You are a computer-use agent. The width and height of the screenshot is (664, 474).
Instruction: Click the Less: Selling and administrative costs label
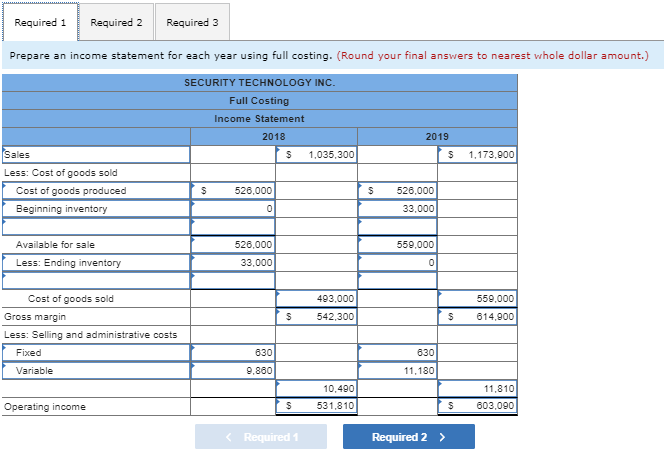(x=91, y=335)
